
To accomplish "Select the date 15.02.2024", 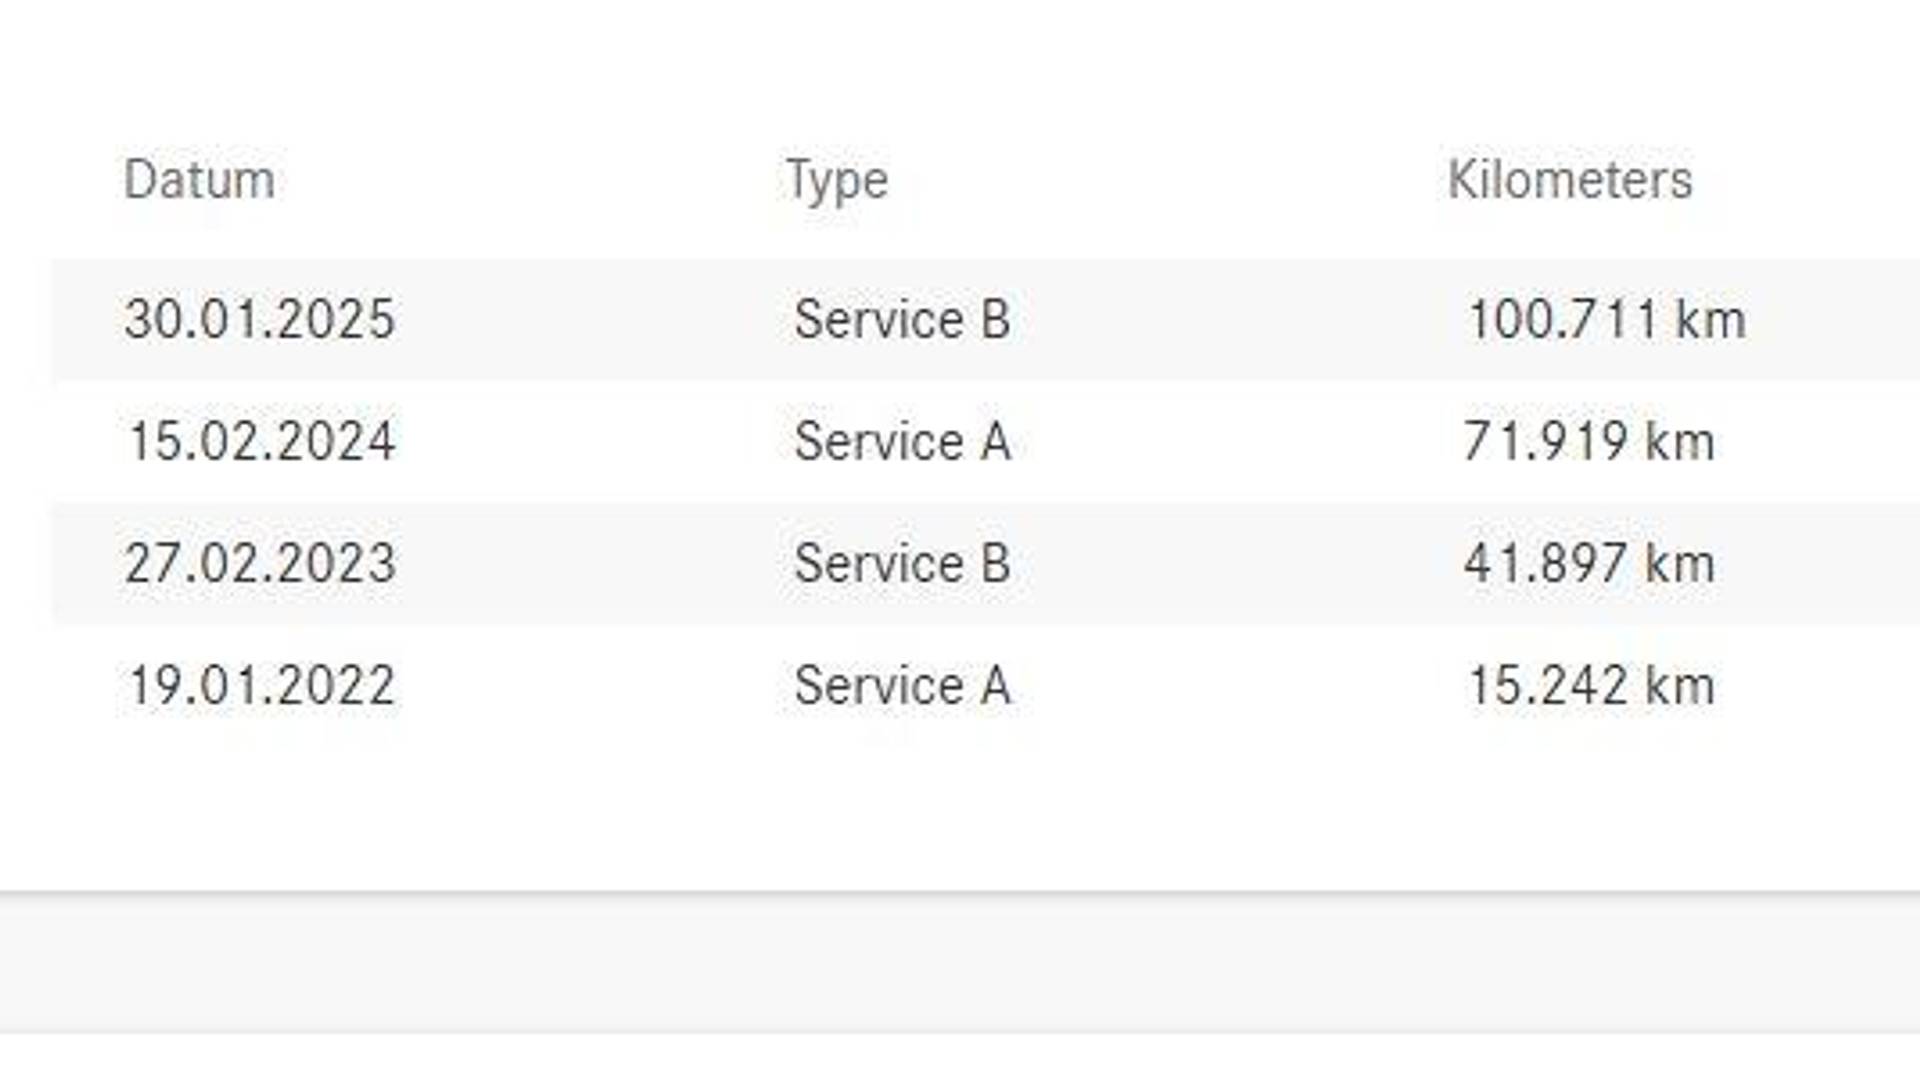I will click(261, 442).
